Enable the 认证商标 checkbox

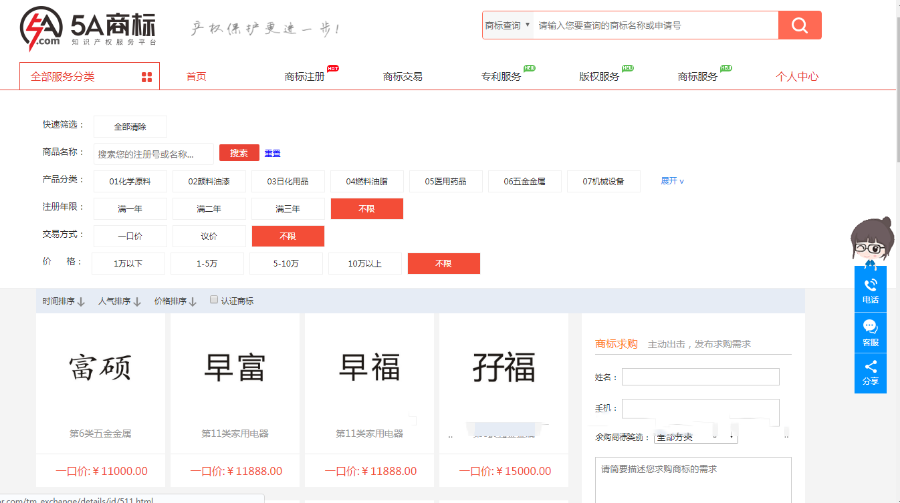coord(214,300)
